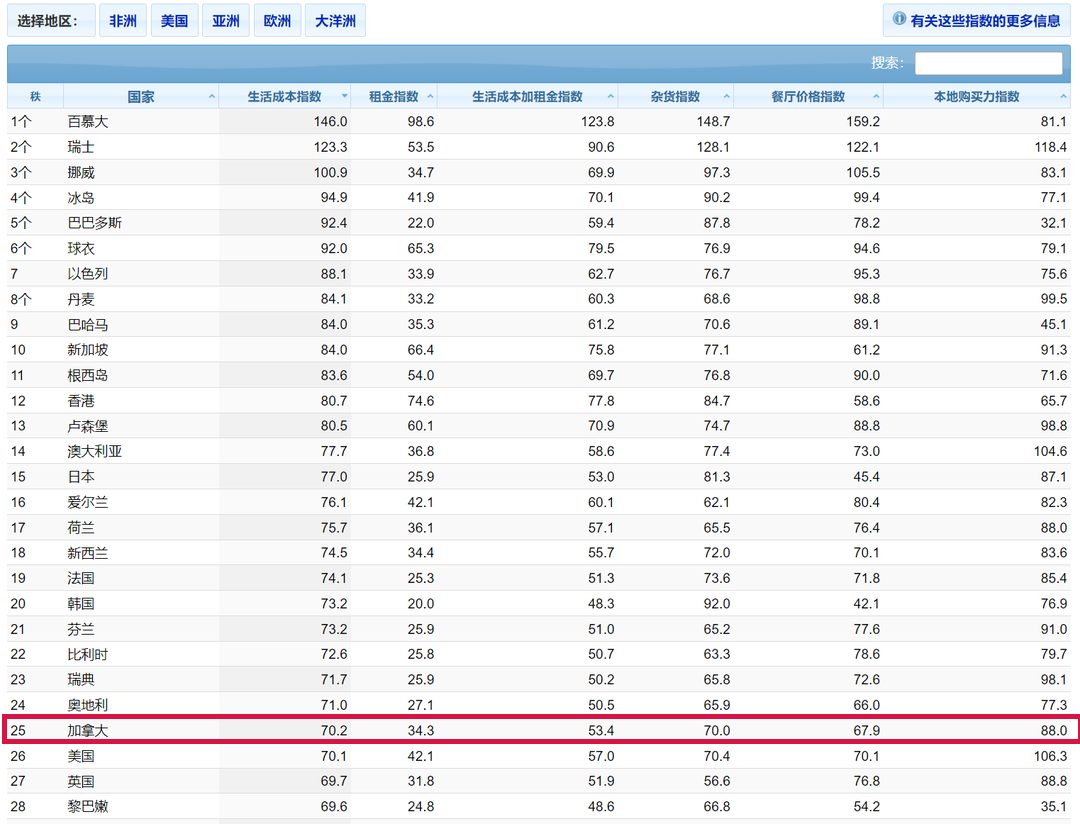Click 新加坡's rent index value 66.4
This screenshot has width=1080, height=824.
[x=421, y=350]
